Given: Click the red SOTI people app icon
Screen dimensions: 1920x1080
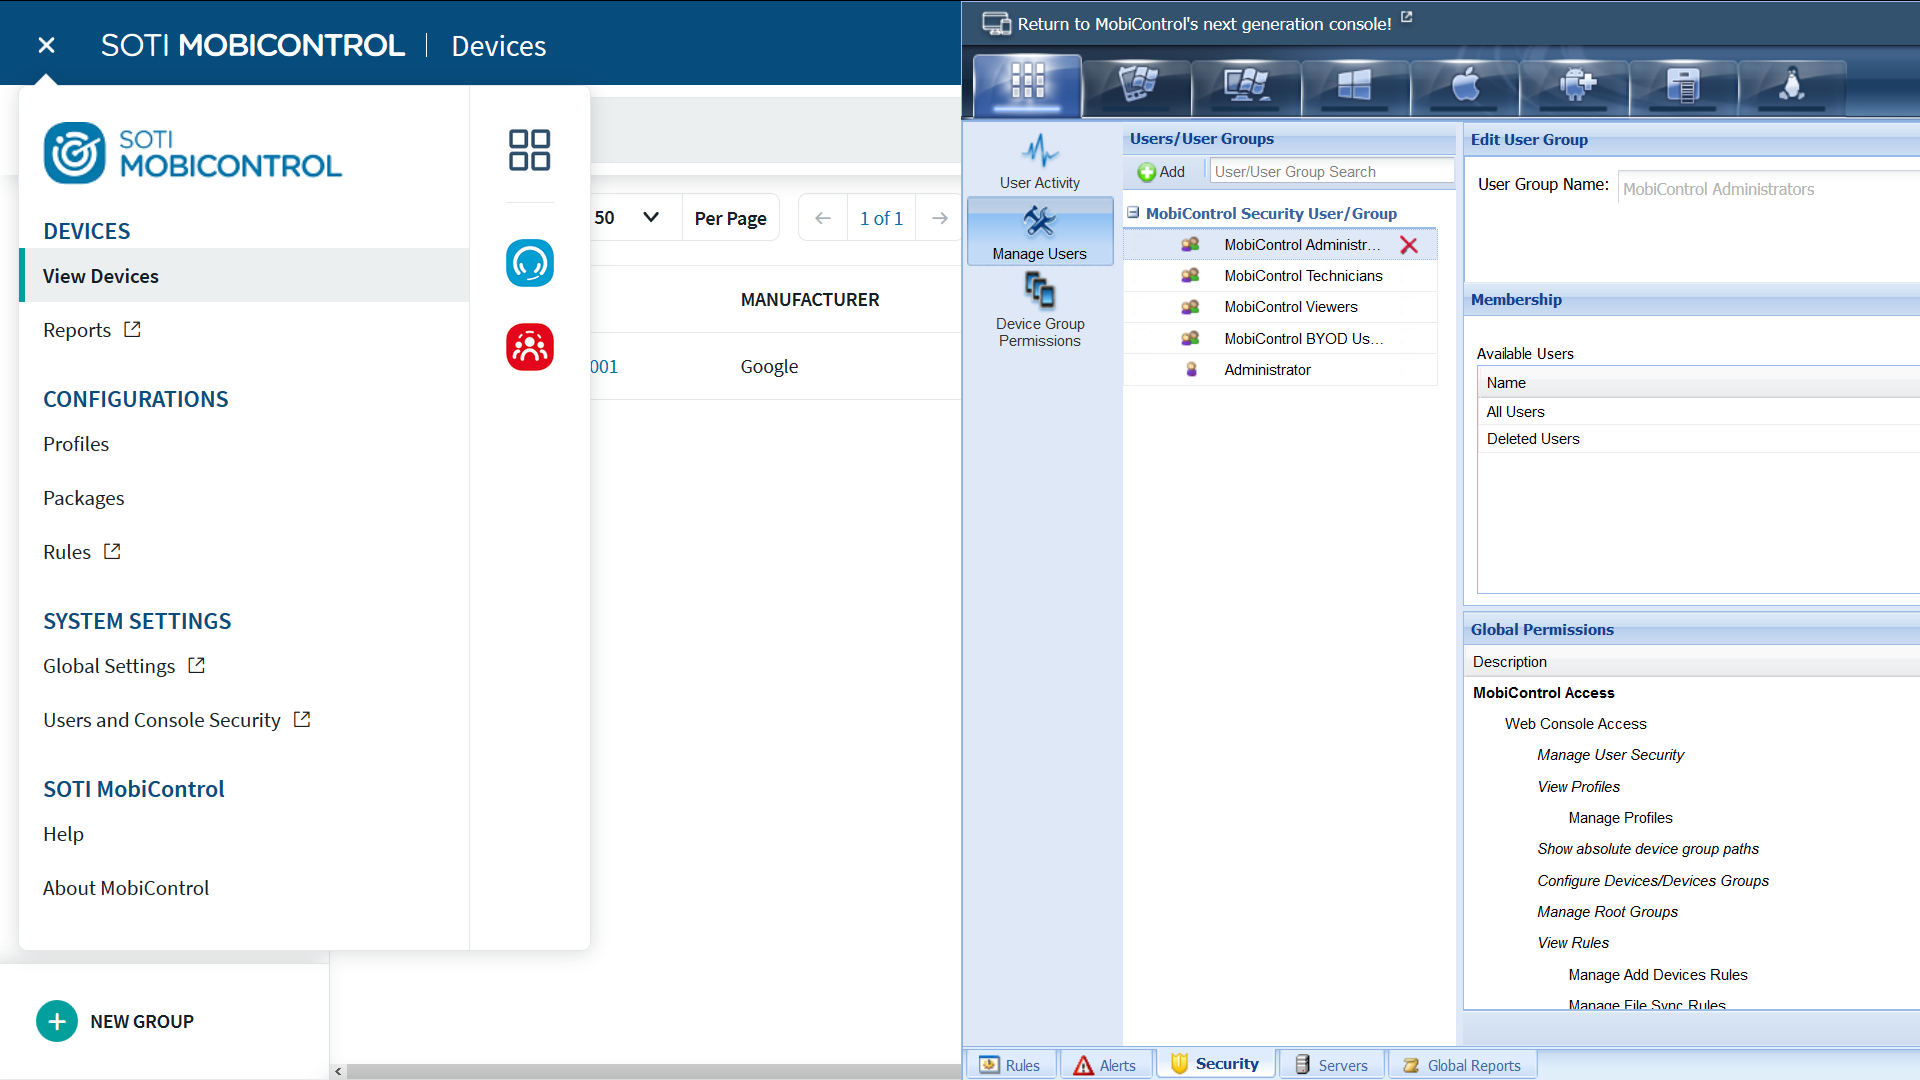Looking at the screenshot, I should (x=529, y=347).
